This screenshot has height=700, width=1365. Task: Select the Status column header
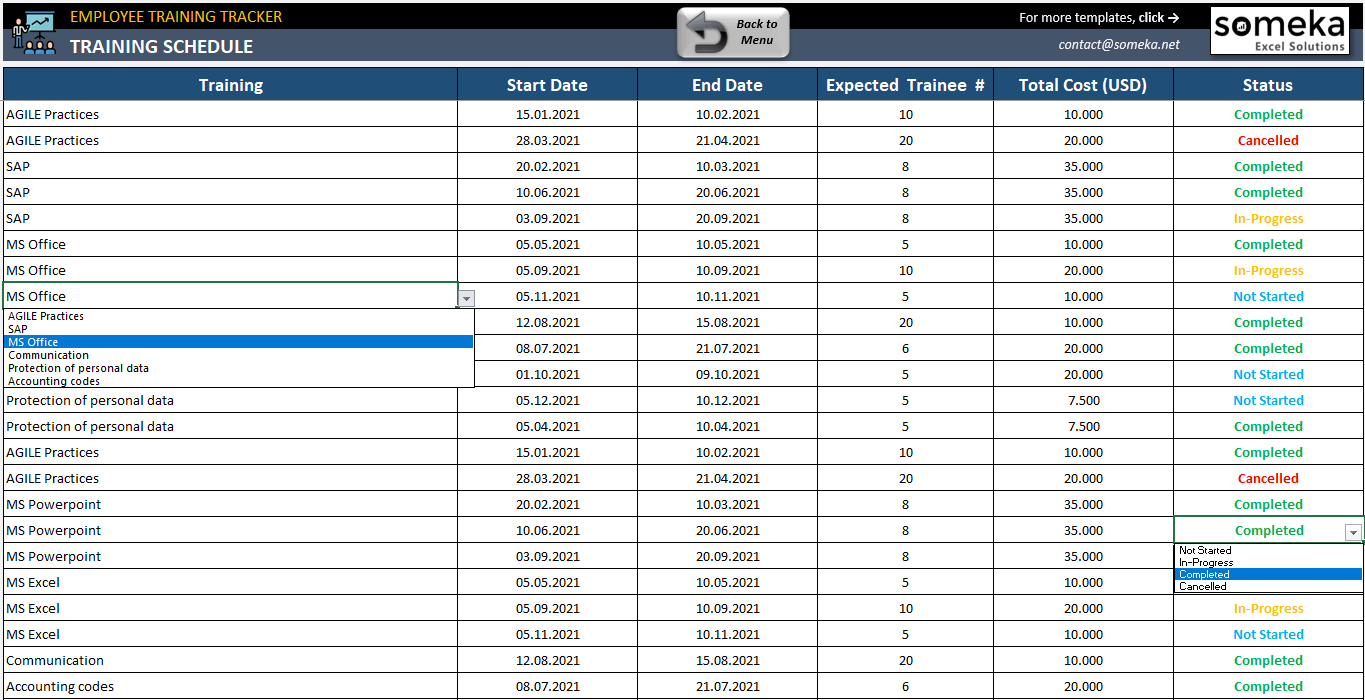click(x=1268, y=85)
